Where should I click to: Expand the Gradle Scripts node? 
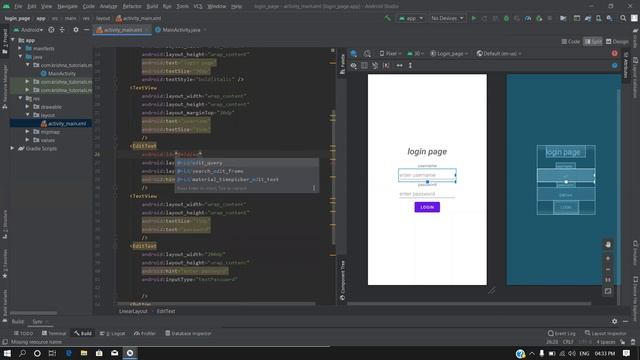12,149
